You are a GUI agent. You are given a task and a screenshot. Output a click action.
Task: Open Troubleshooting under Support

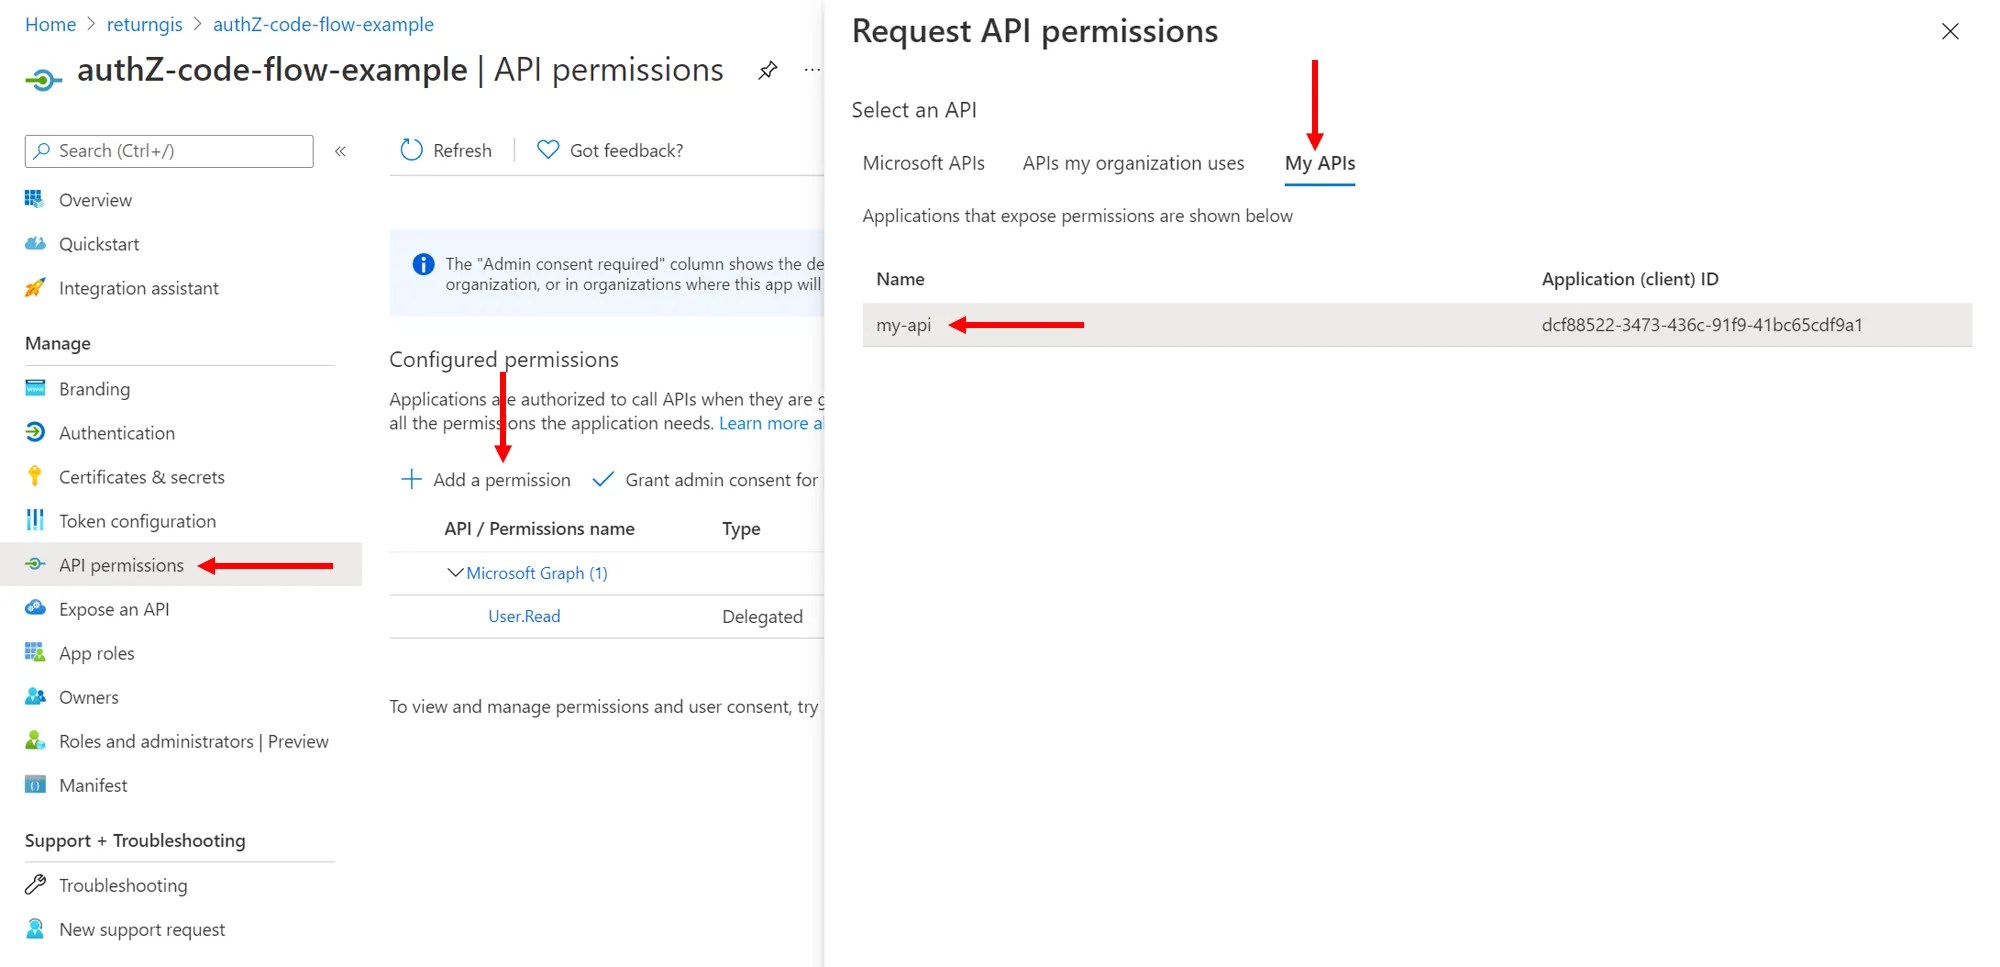point(123,885)
